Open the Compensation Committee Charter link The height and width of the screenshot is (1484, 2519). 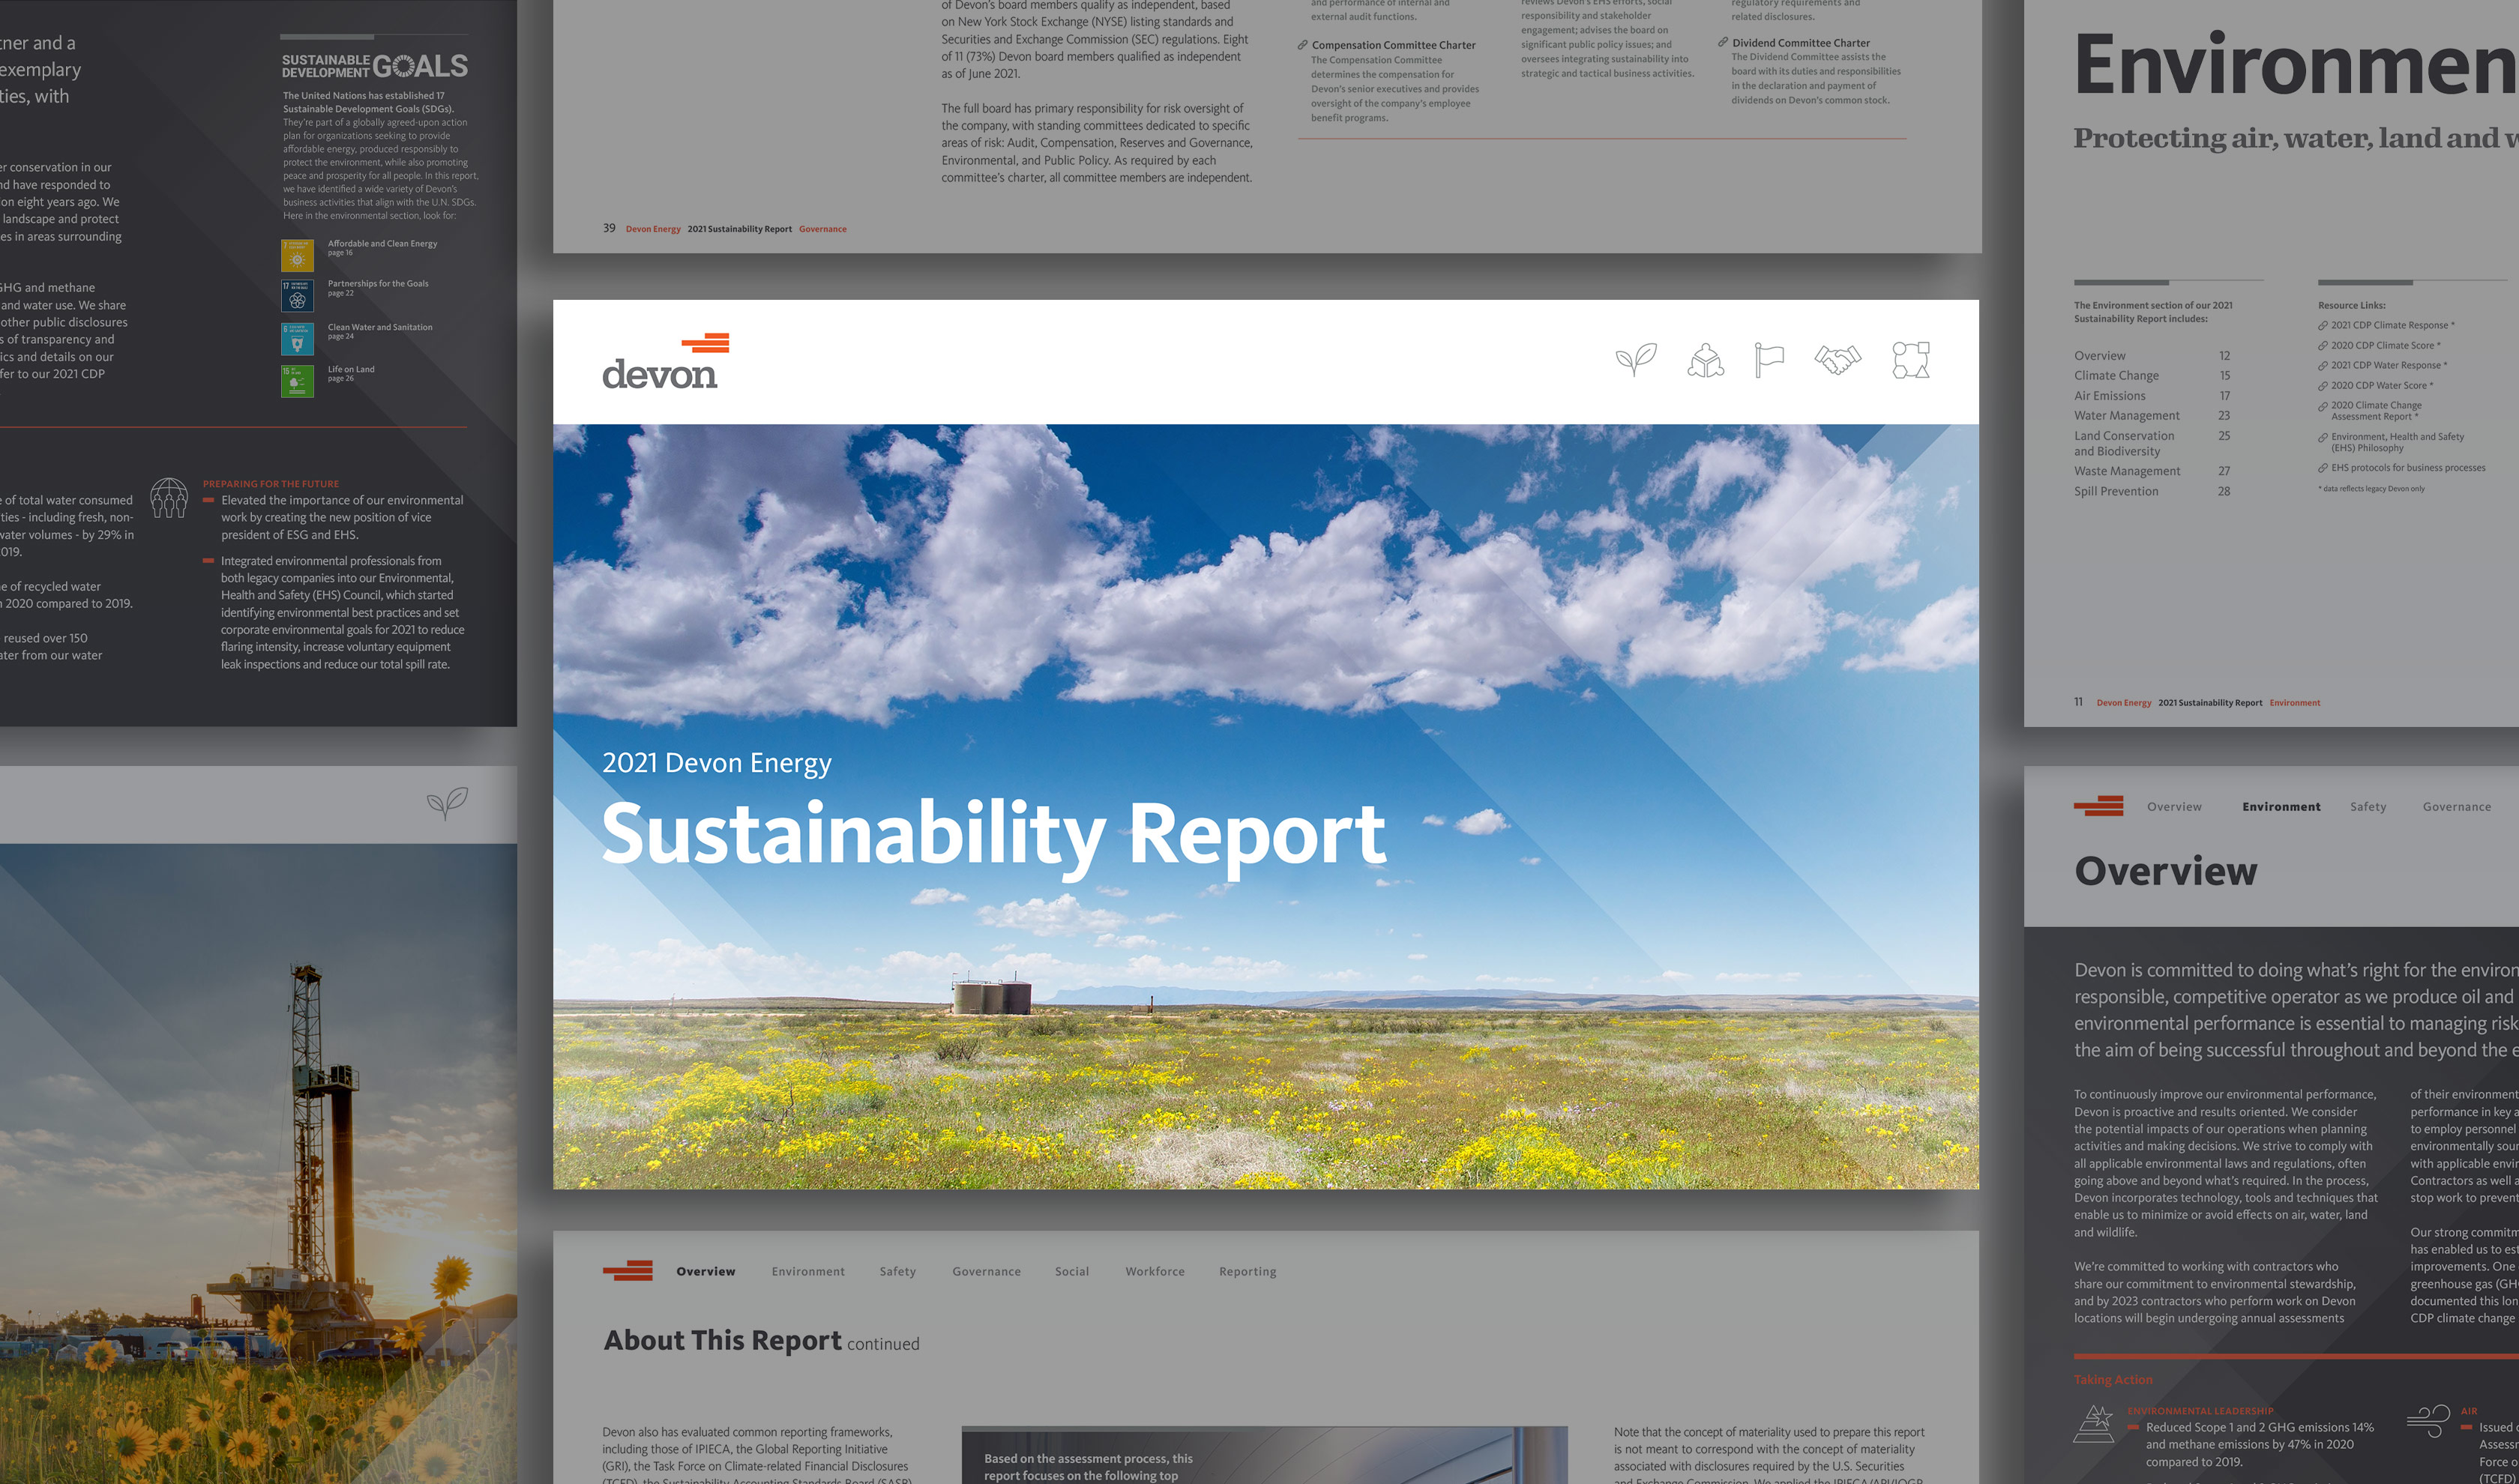click(x=1393, y=45)
